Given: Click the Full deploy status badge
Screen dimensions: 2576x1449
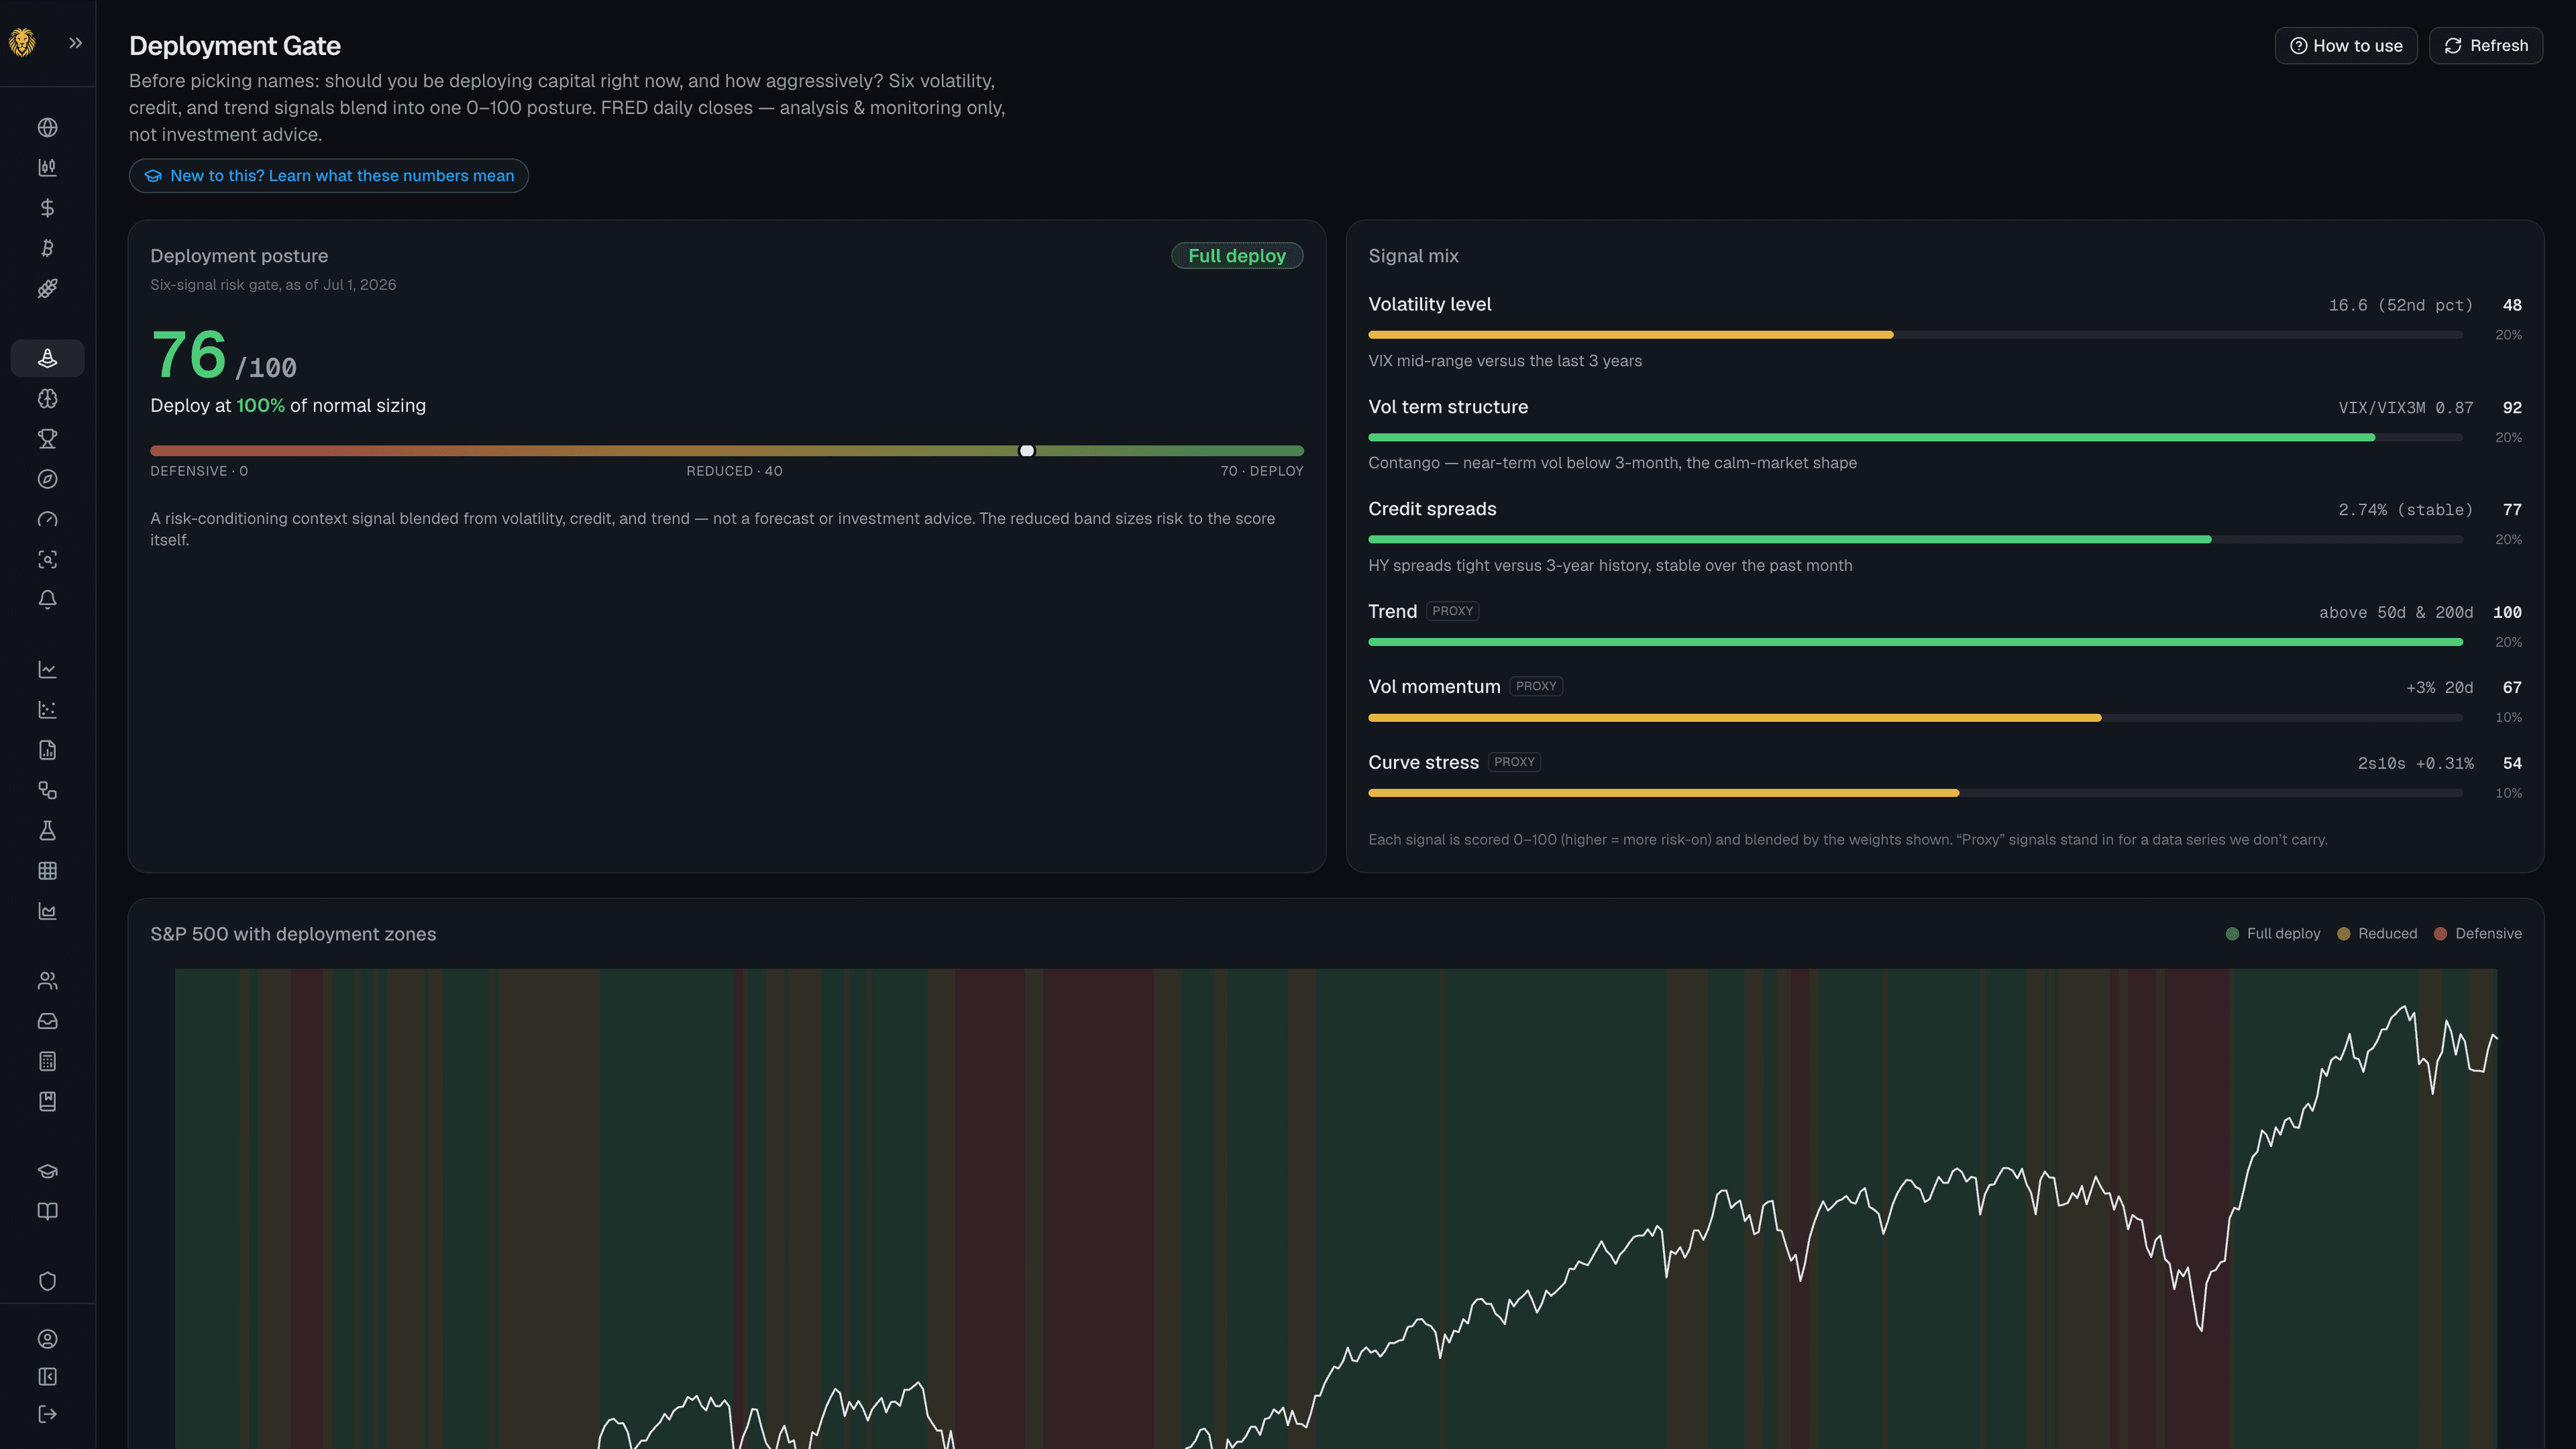Looking at the screenshot, I should click(1237, 256).
